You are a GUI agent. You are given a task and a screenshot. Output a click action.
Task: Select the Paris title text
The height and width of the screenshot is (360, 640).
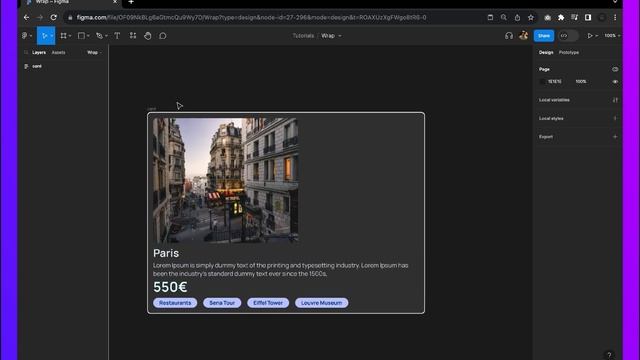(166, 253)
